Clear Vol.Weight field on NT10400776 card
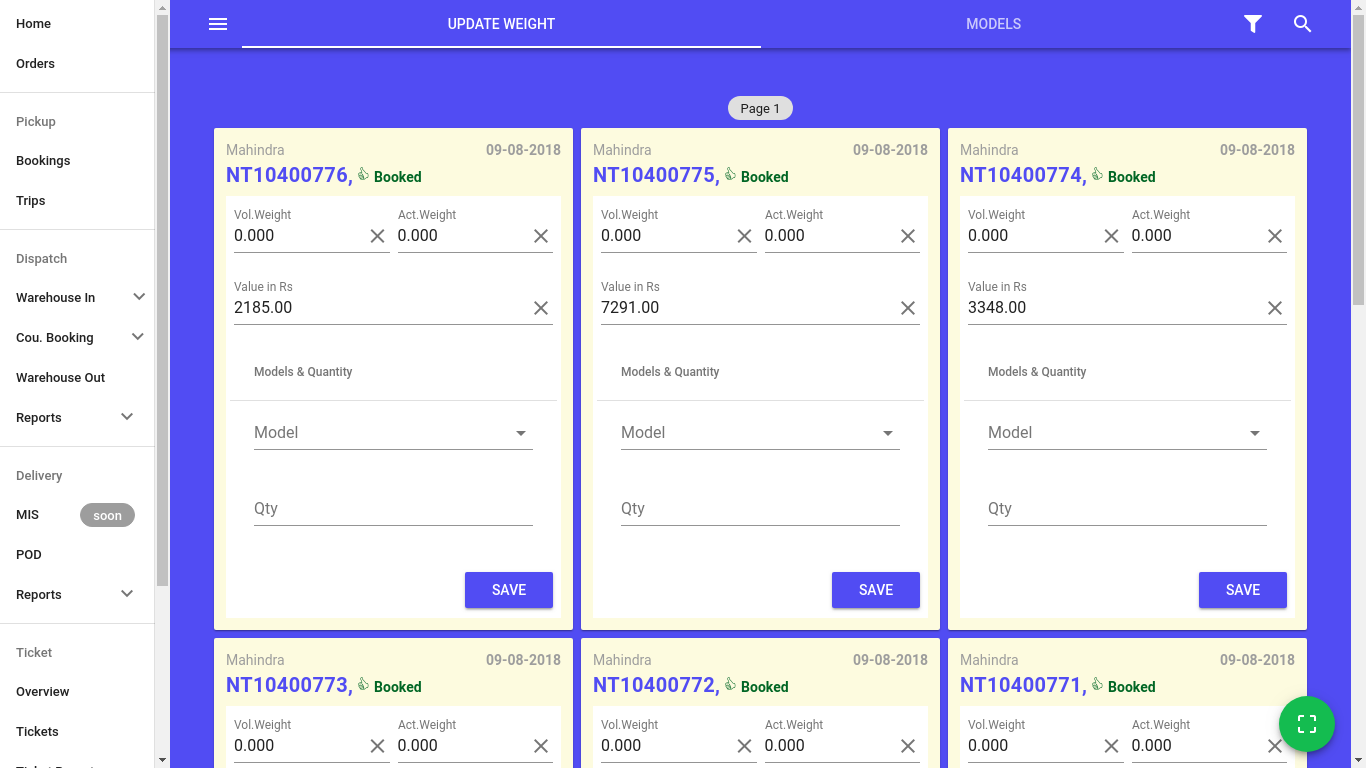 (377, 236)
